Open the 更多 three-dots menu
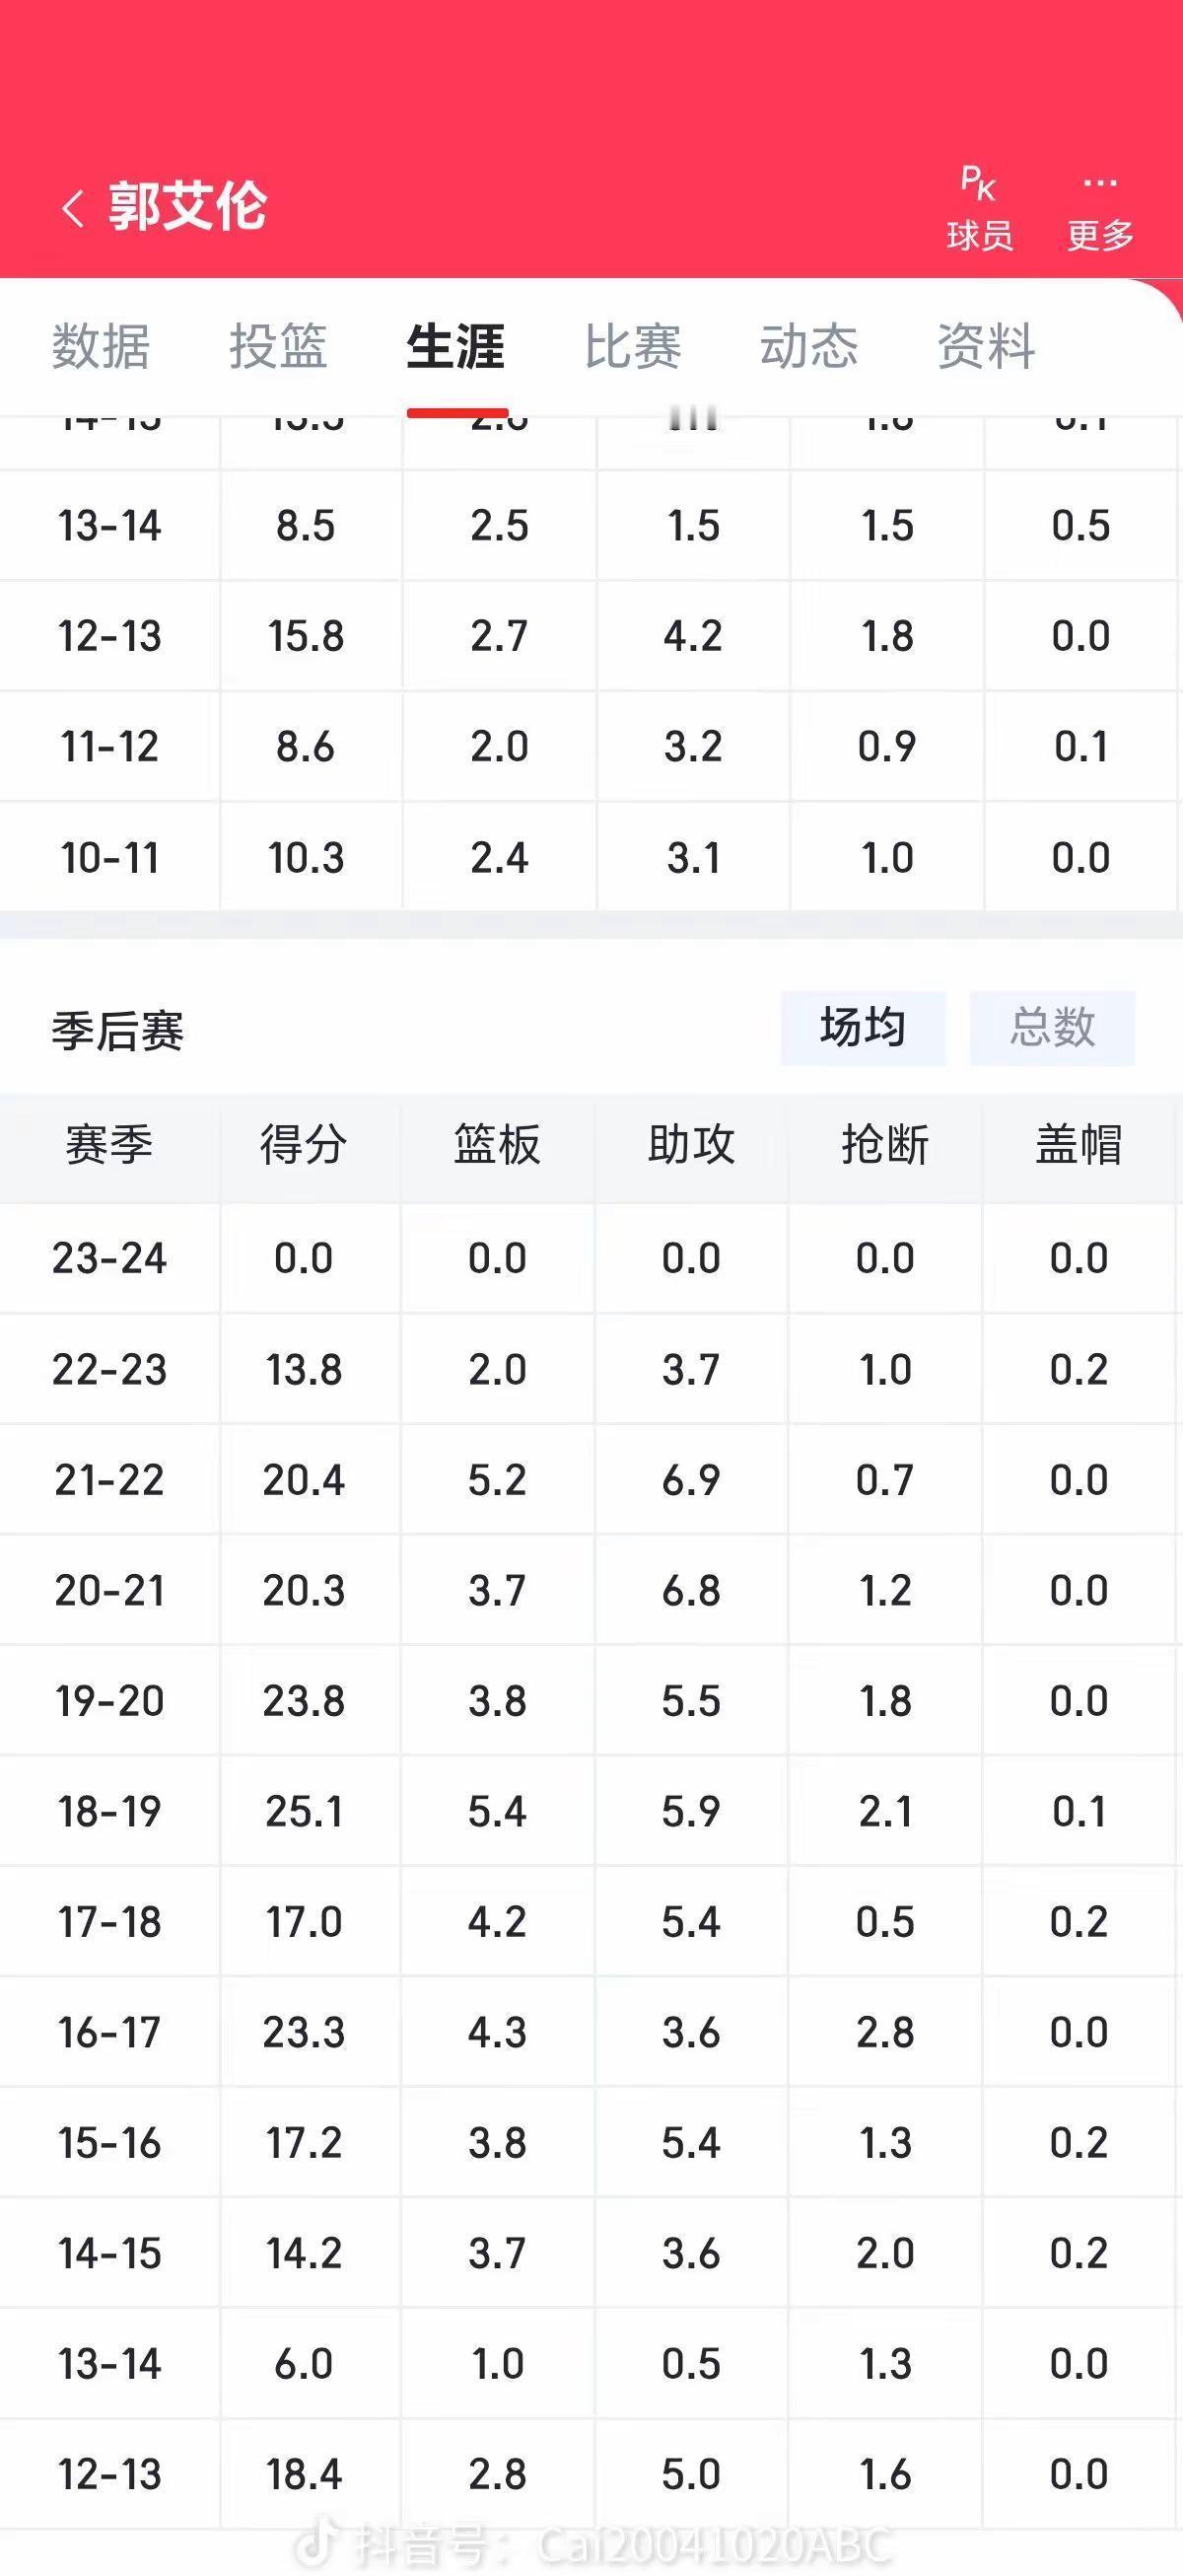 tap(1100, 209)
